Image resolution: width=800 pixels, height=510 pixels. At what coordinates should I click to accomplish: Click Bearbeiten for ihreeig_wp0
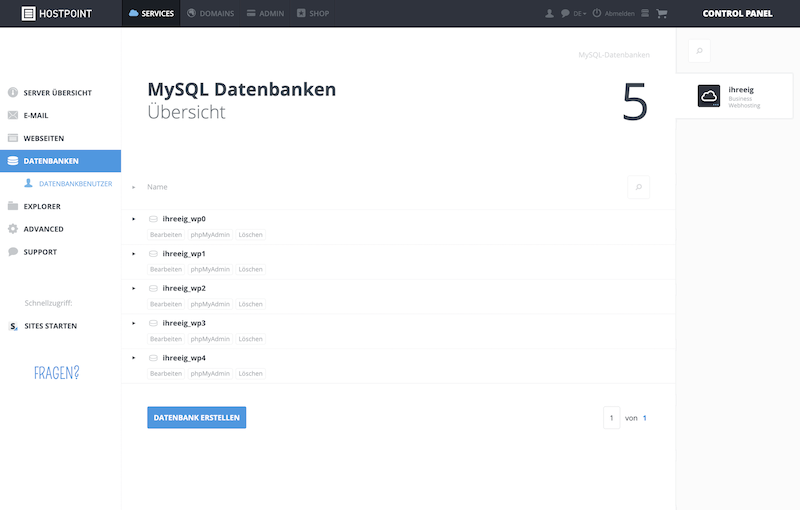coord(166,235)
